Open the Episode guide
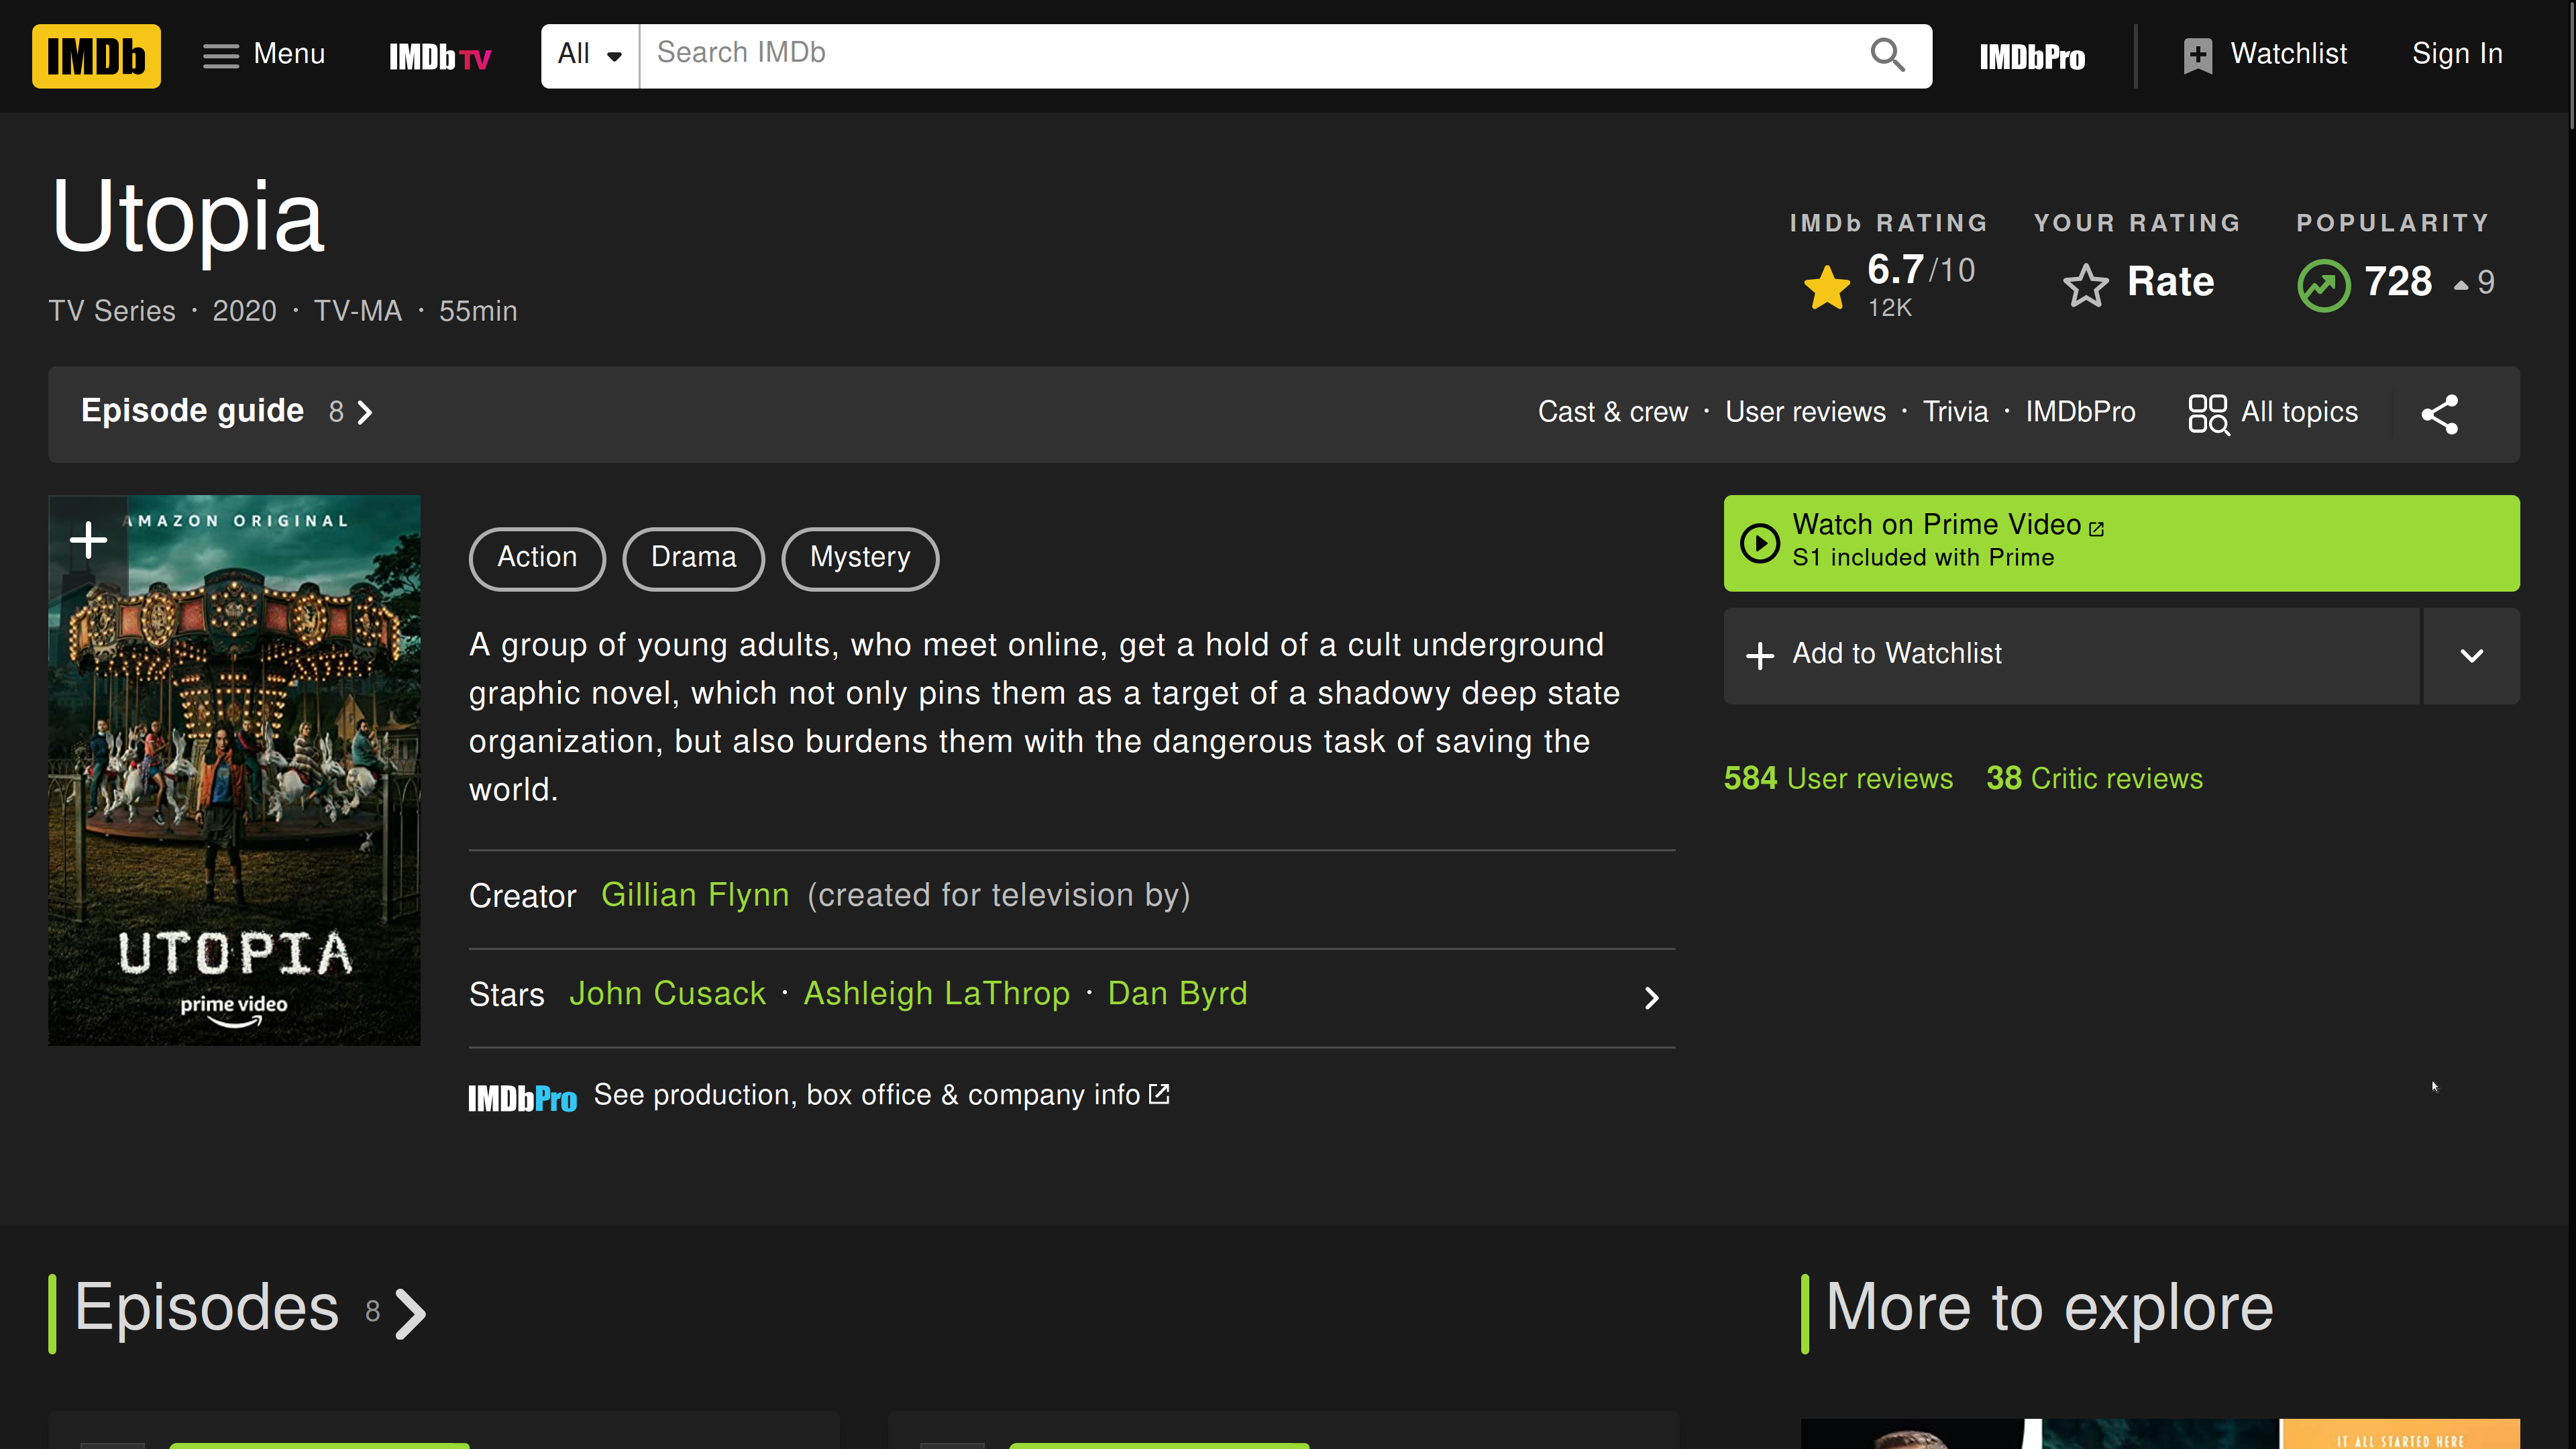 pyautogui.click(x=192, y=411)
